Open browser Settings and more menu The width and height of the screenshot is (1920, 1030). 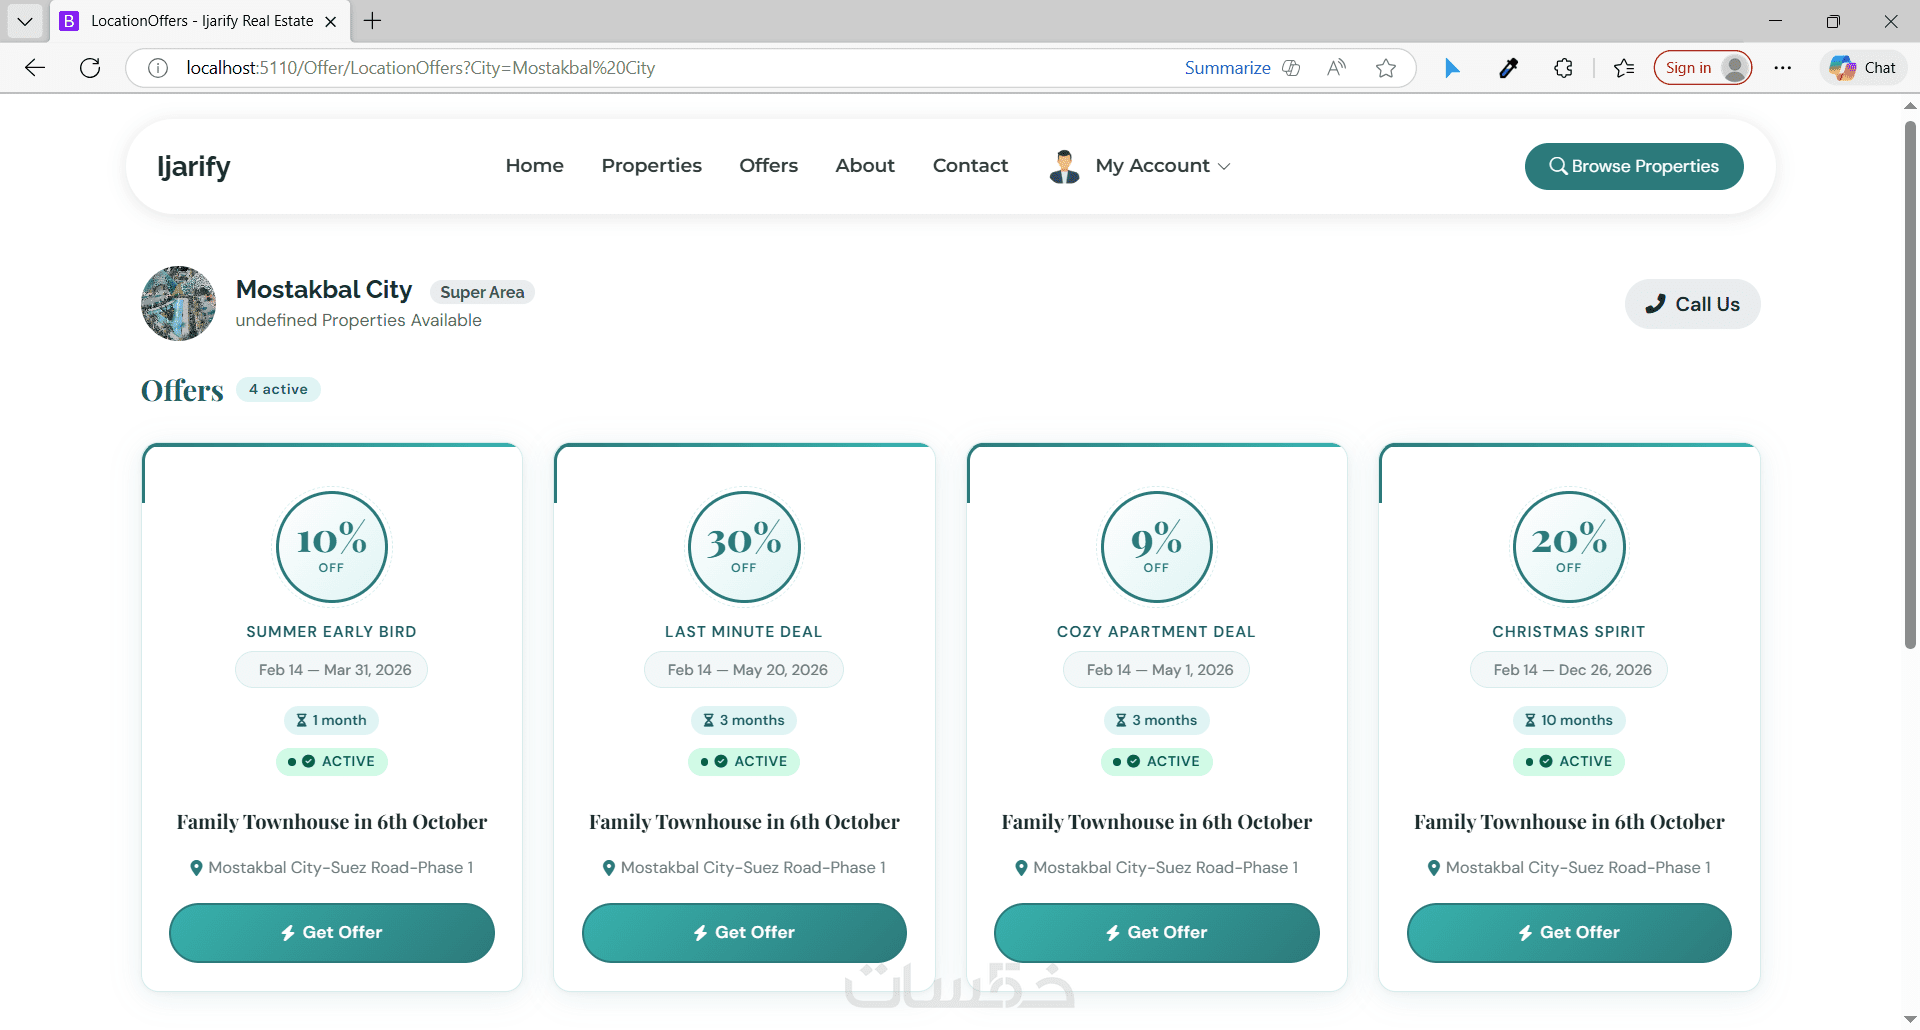click(x=1783, y=68)
